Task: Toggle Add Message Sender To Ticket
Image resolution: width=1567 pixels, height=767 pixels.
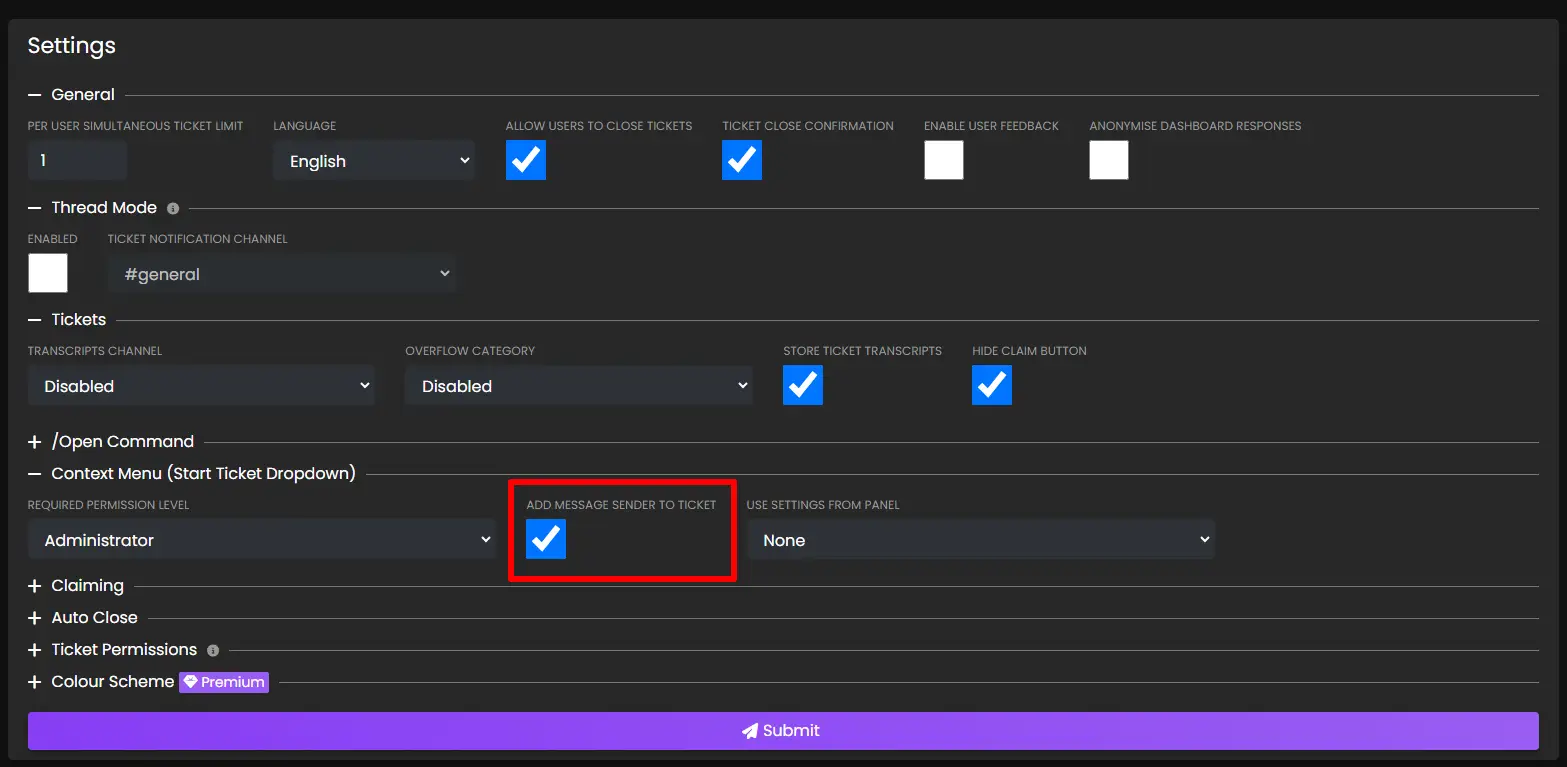Action: tap(546, 539)
